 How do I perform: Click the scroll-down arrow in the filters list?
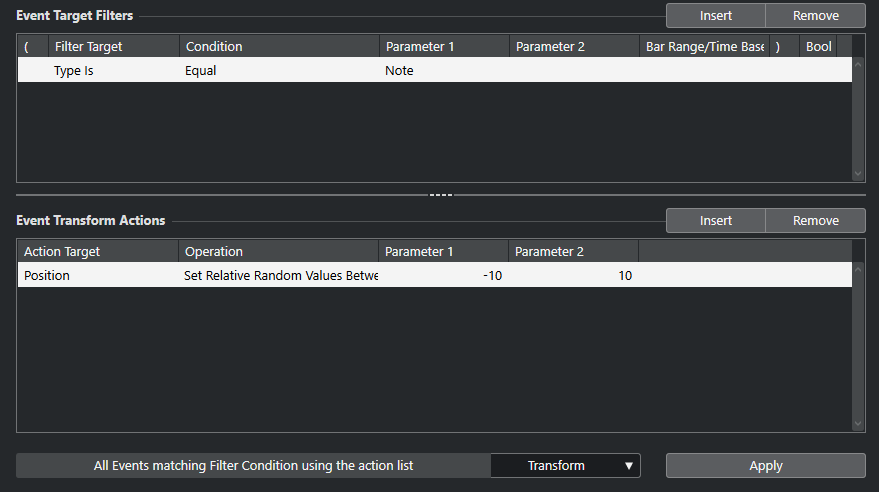(858, 174)
